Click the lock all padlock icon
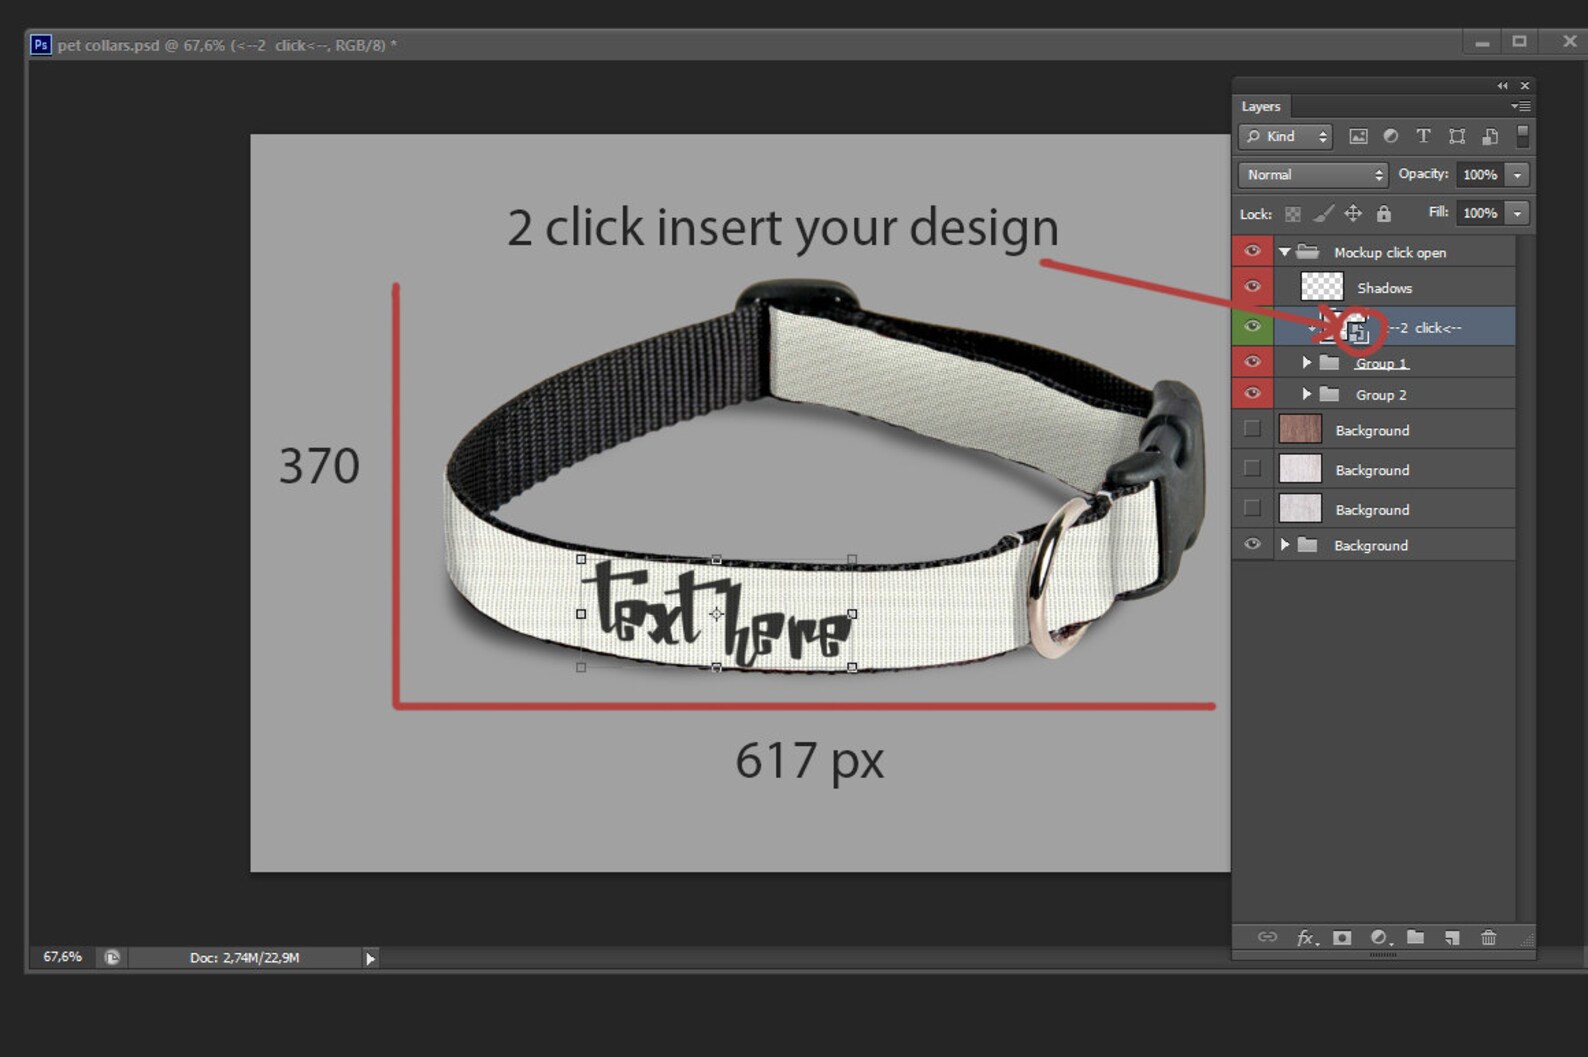 pyautogui.click(x=1384, y=213)
